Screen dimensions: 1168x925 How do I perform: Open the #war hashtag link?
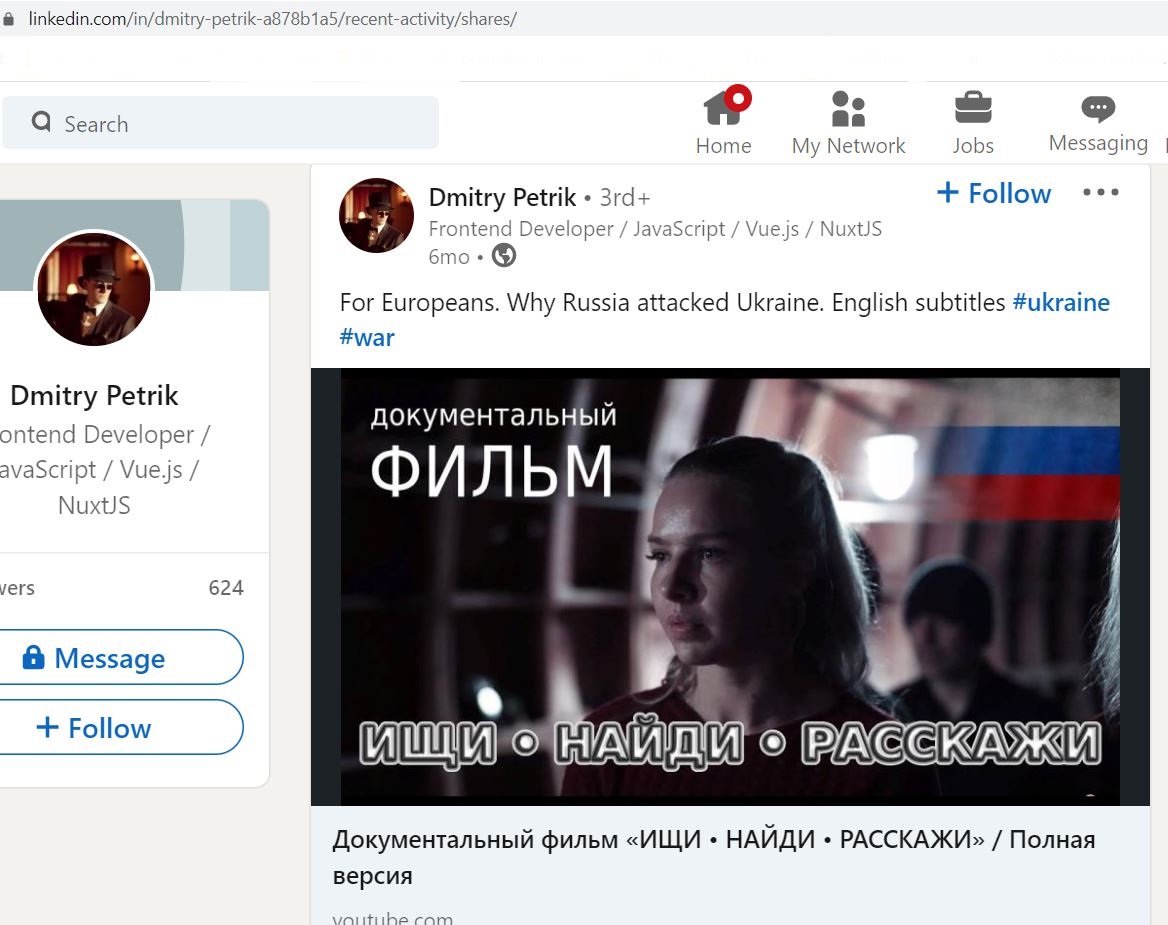tap(366, 337)
